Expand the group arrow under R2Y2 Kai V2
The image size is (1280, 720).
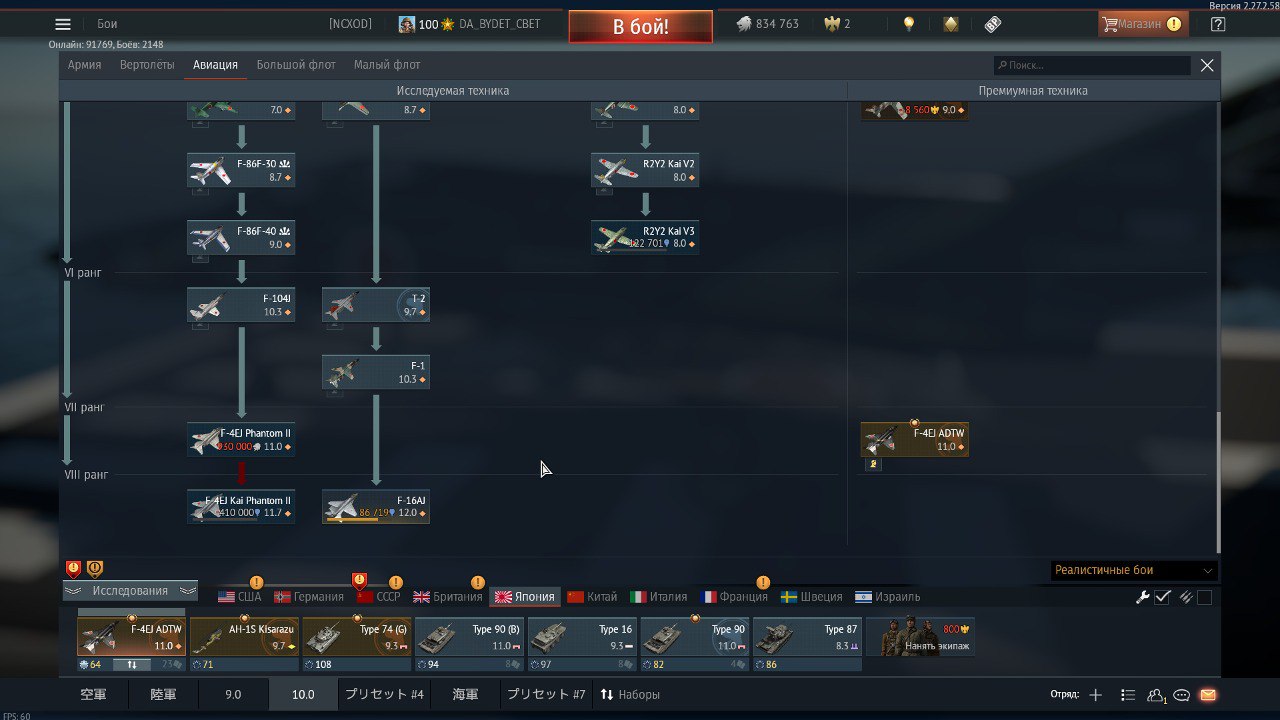click(604, 190)
